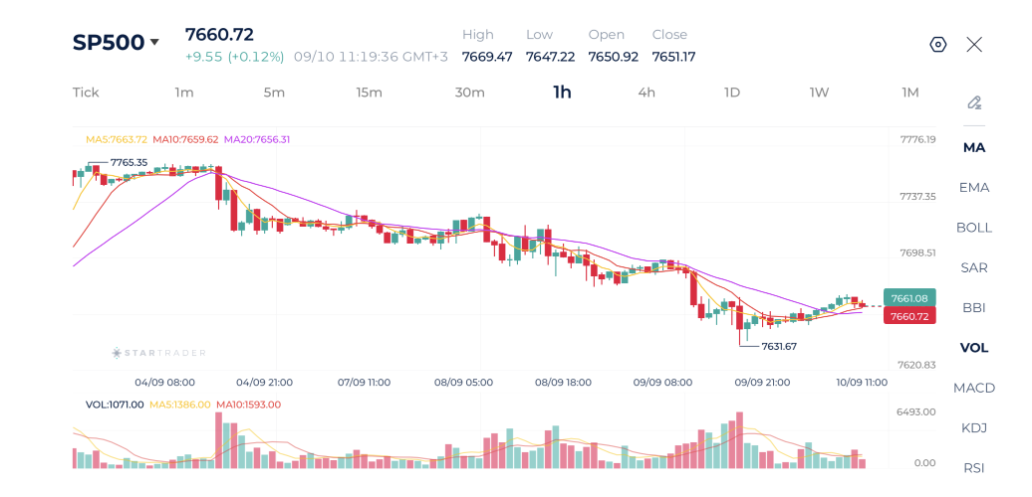
Task: Enable the SAR indicator
Action: [x=974, y=268]
